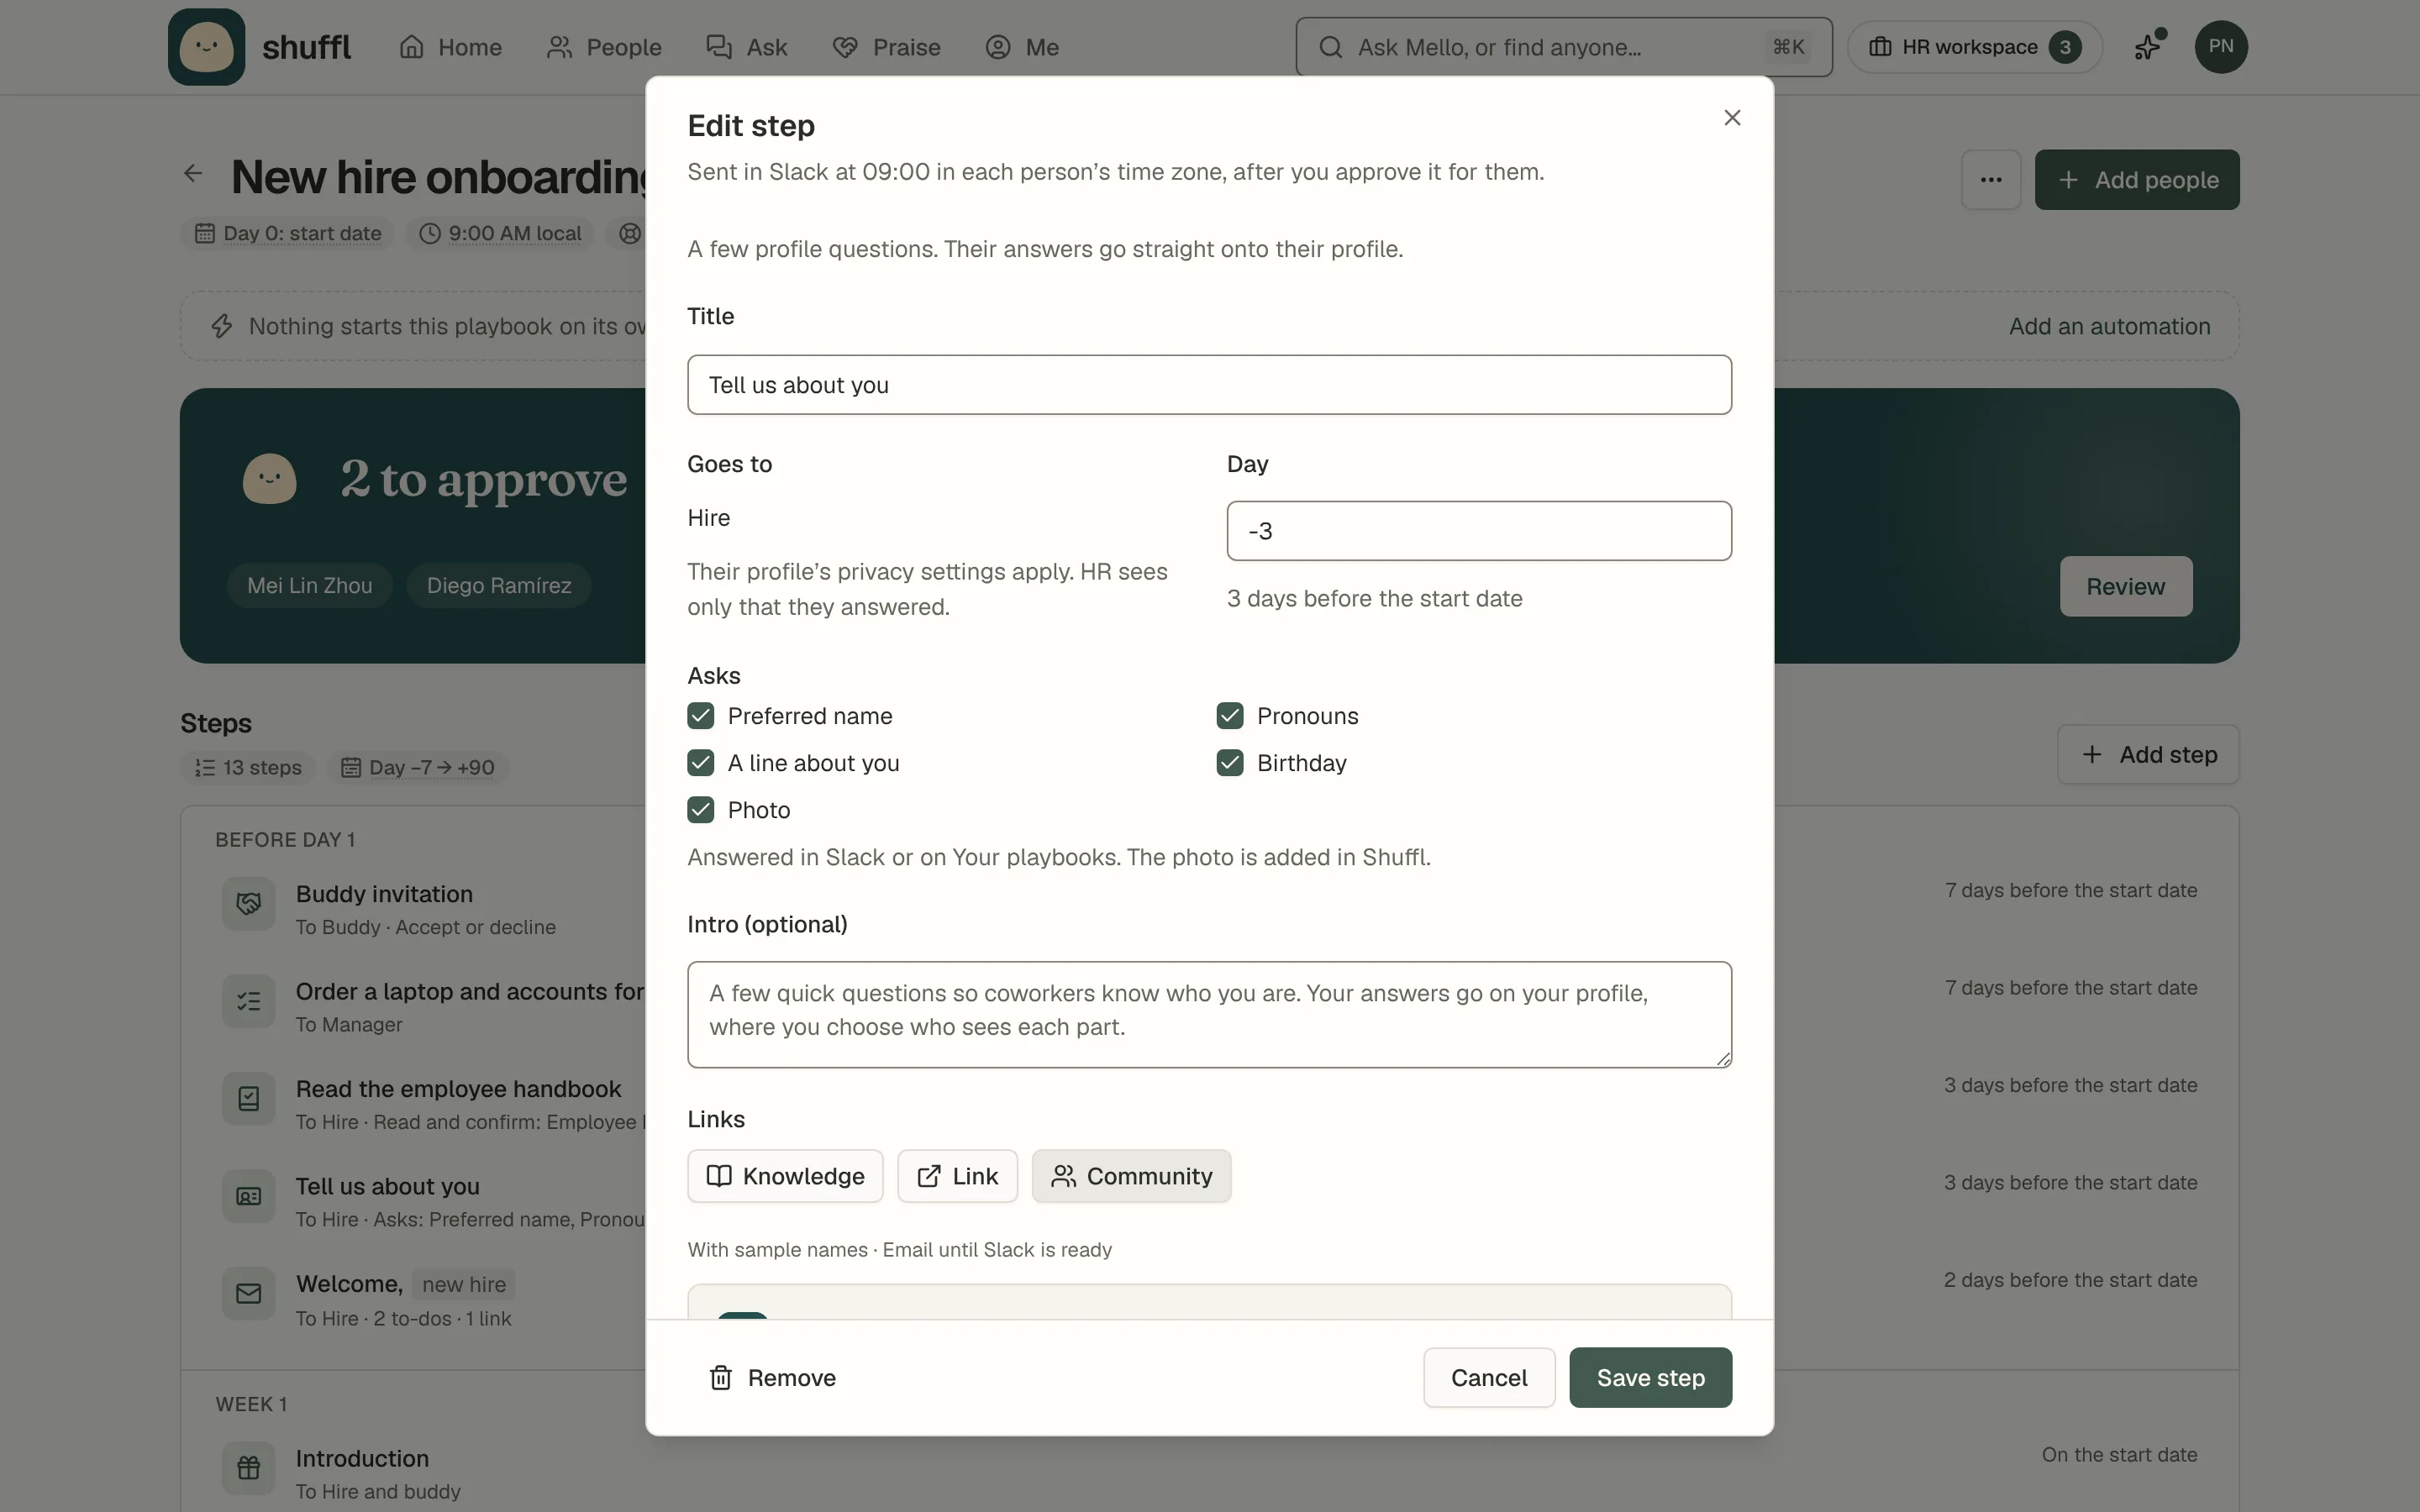The image size is (2420, 1512).
Task: Click the Introduction step gift icon
Action: 249,1468
